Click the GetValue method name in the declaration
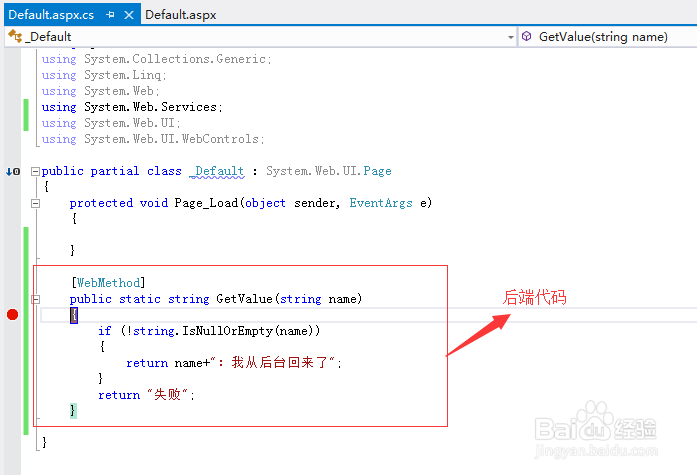 (x=244, y=299)
